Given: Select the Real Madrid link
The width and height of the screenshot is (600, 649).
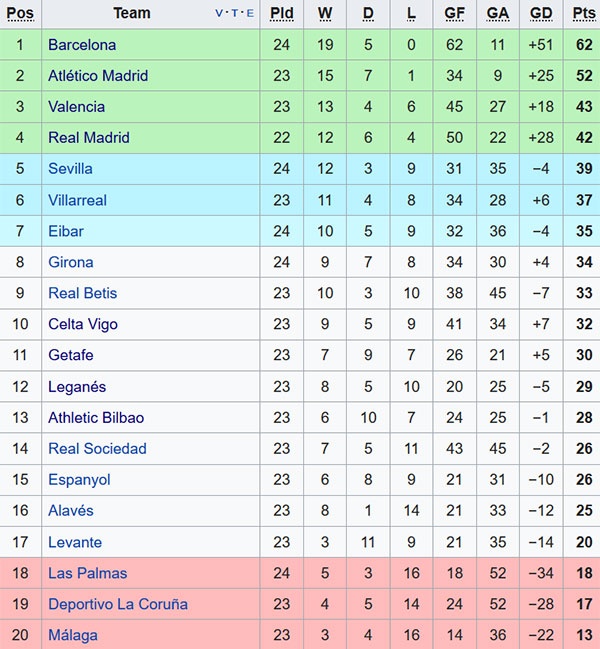Looking at the screenshot, I should (89, 138).
